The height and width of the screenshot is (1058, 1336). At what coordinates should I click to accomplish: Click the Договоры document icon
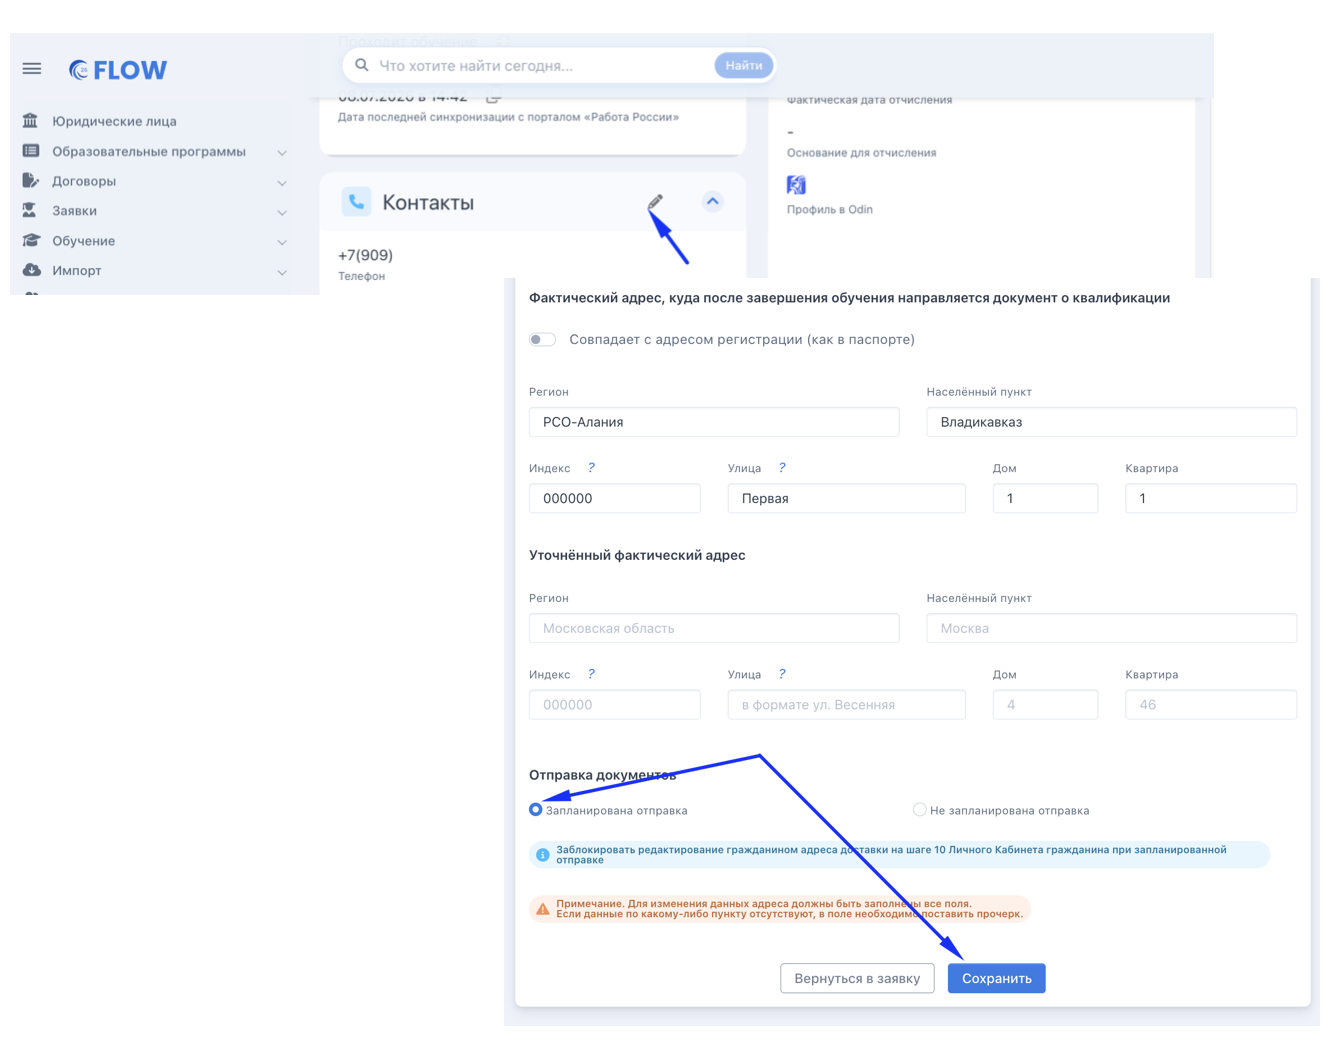coord(31,181)
